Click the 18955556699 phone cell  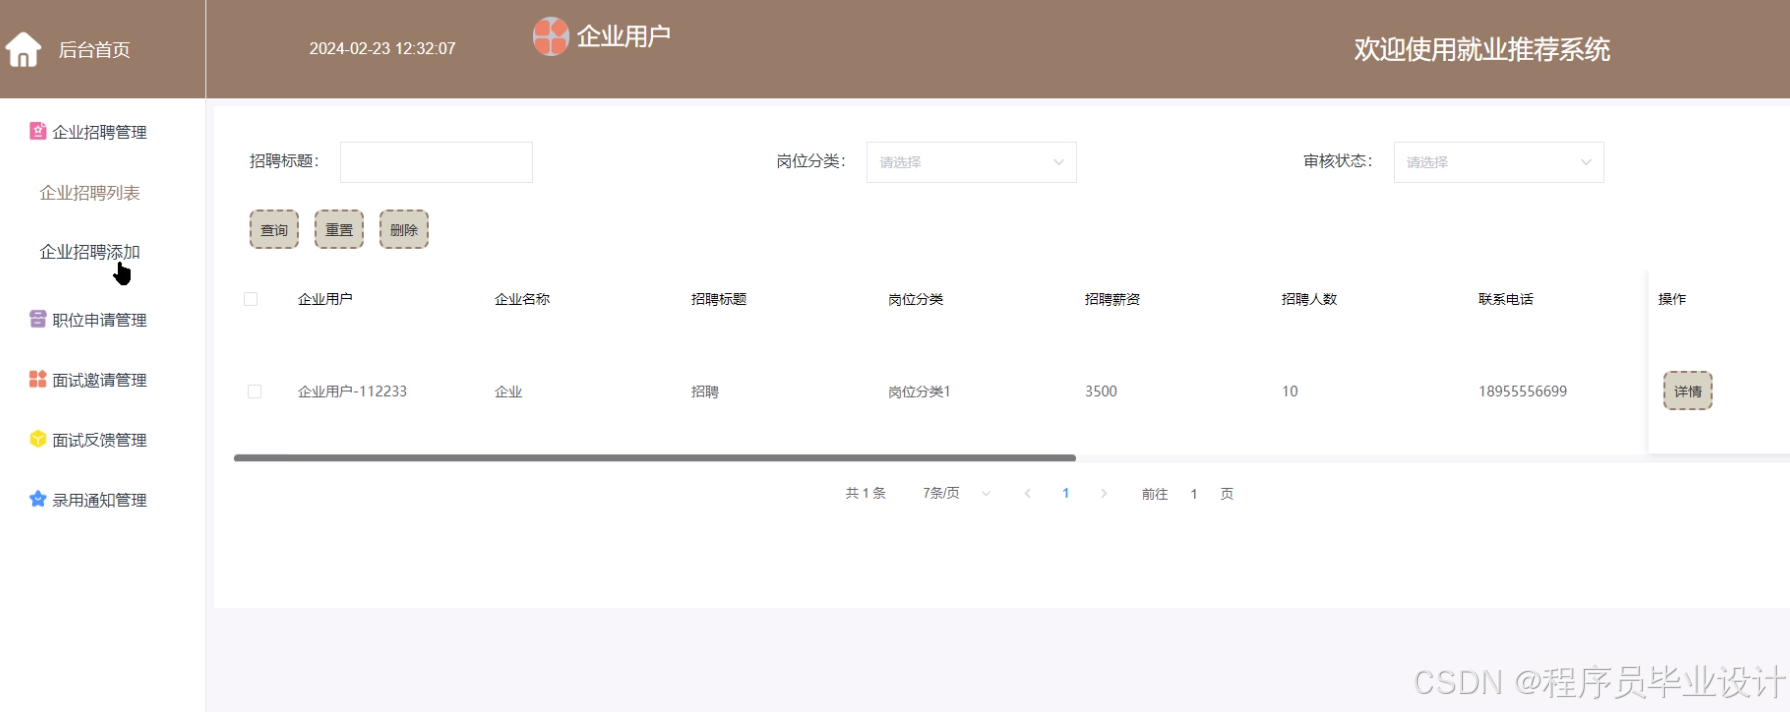pos(1523,391)
